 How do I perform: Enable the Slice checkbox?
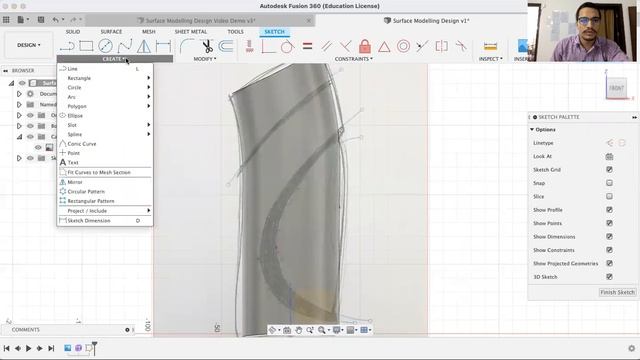[609, 196]
